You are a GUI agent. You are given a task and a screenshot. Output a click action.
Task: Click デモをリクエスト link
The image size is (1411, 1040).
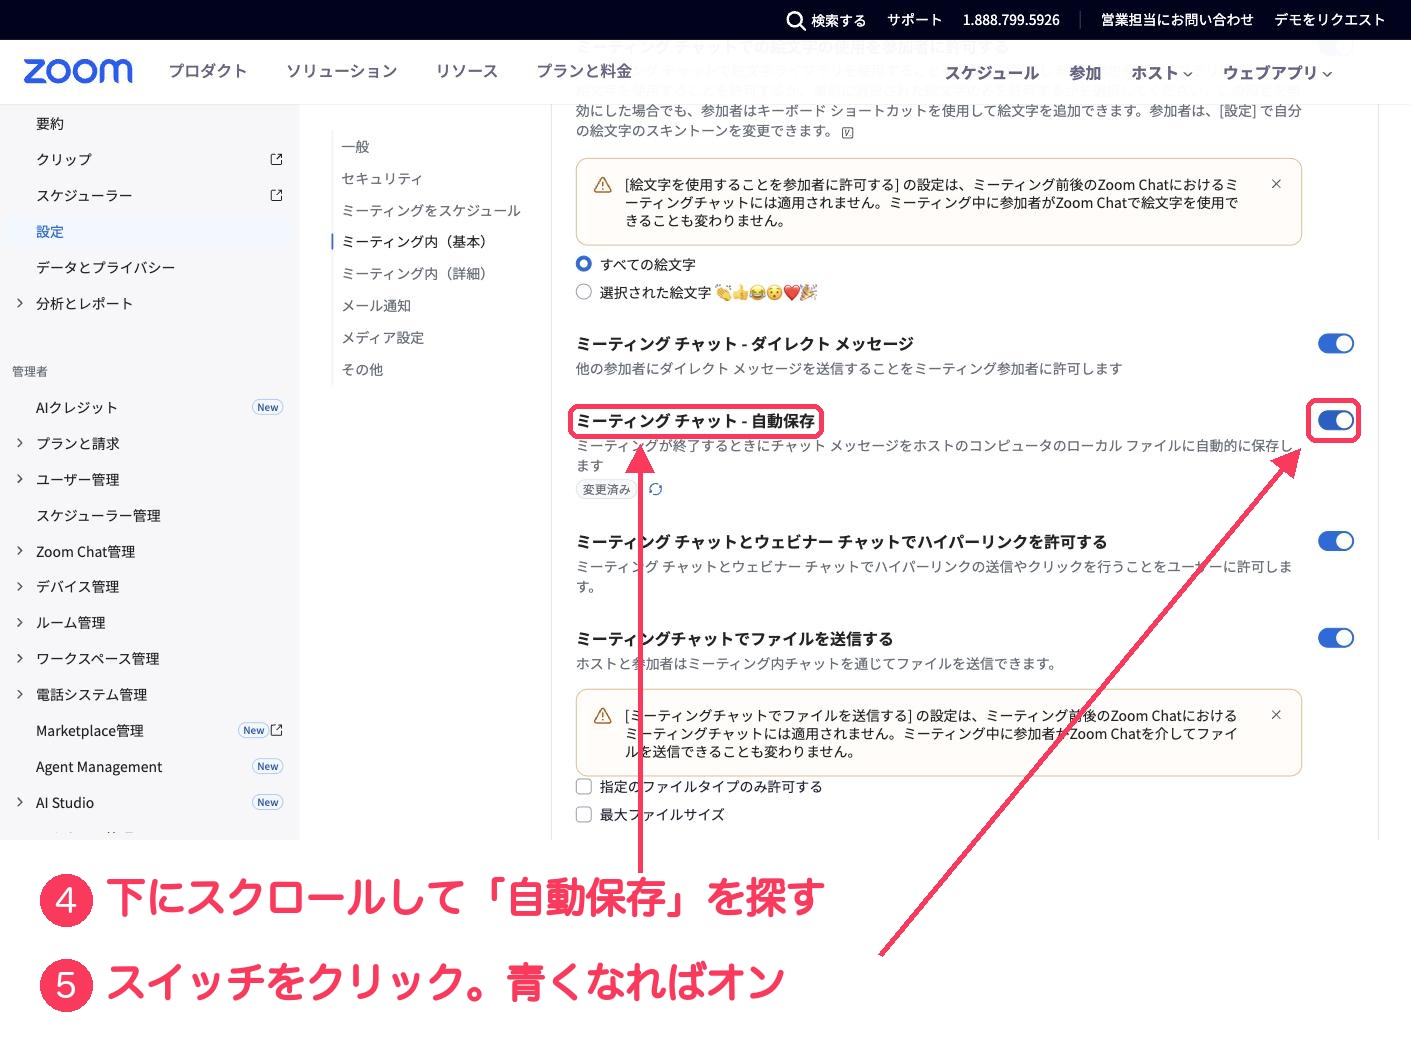click(1329, 20)
